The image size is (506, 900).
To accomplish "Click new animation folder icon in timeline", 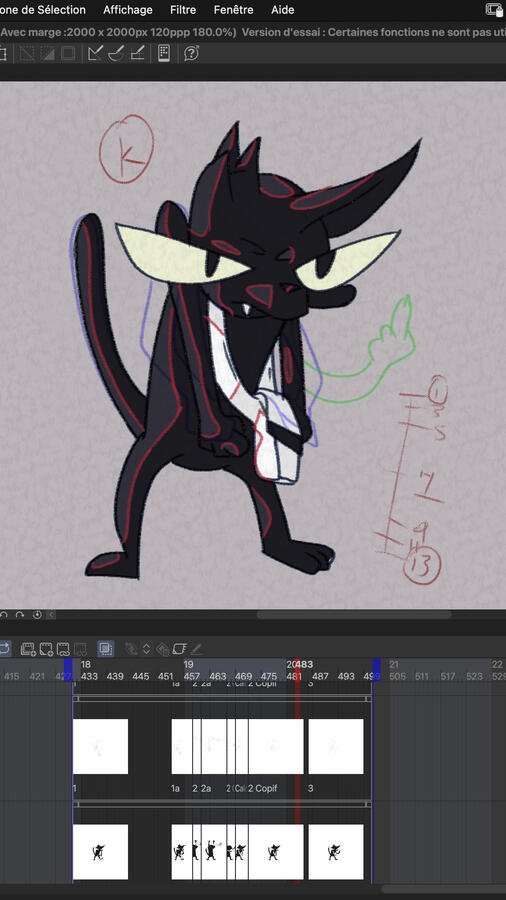I will [x=28, y=649].
